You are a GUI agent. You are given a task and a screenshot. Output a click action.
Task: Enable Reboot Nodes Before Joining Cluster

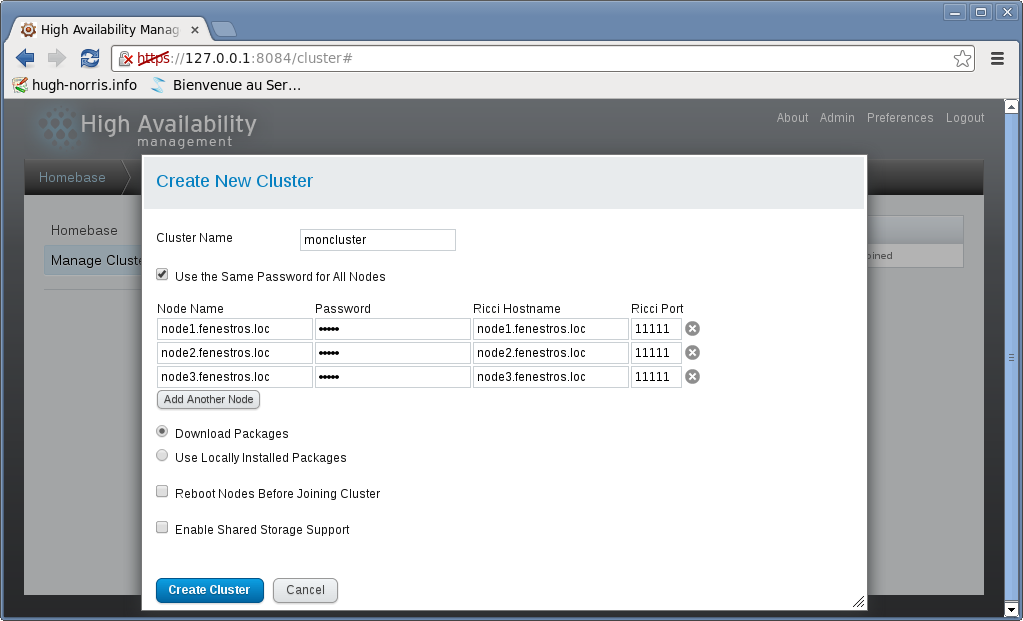click(x=162, y=492)
